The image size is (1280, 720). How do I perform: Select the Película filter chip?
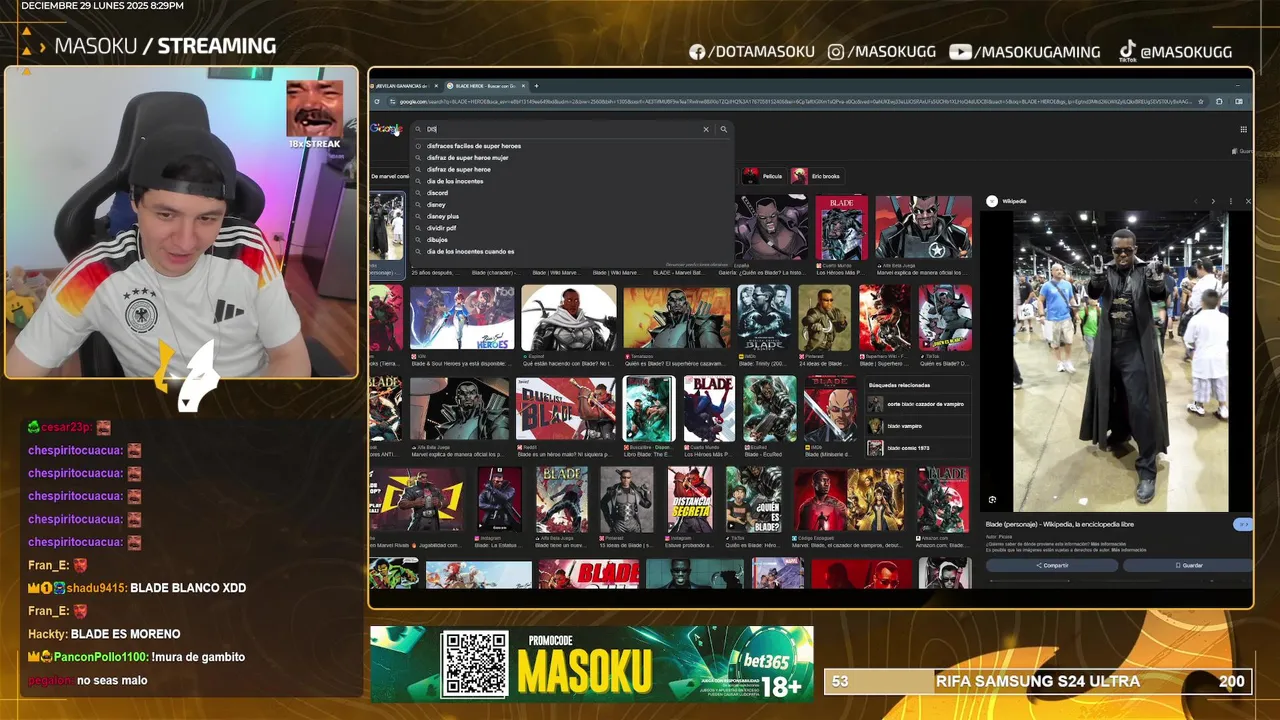tap(764, 176)
